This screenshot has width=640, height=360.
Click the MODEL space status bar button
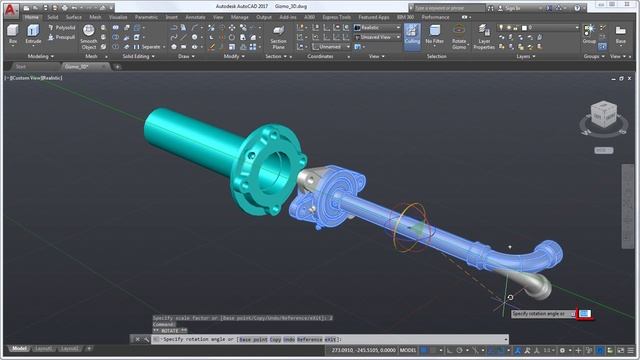point(407,350)
